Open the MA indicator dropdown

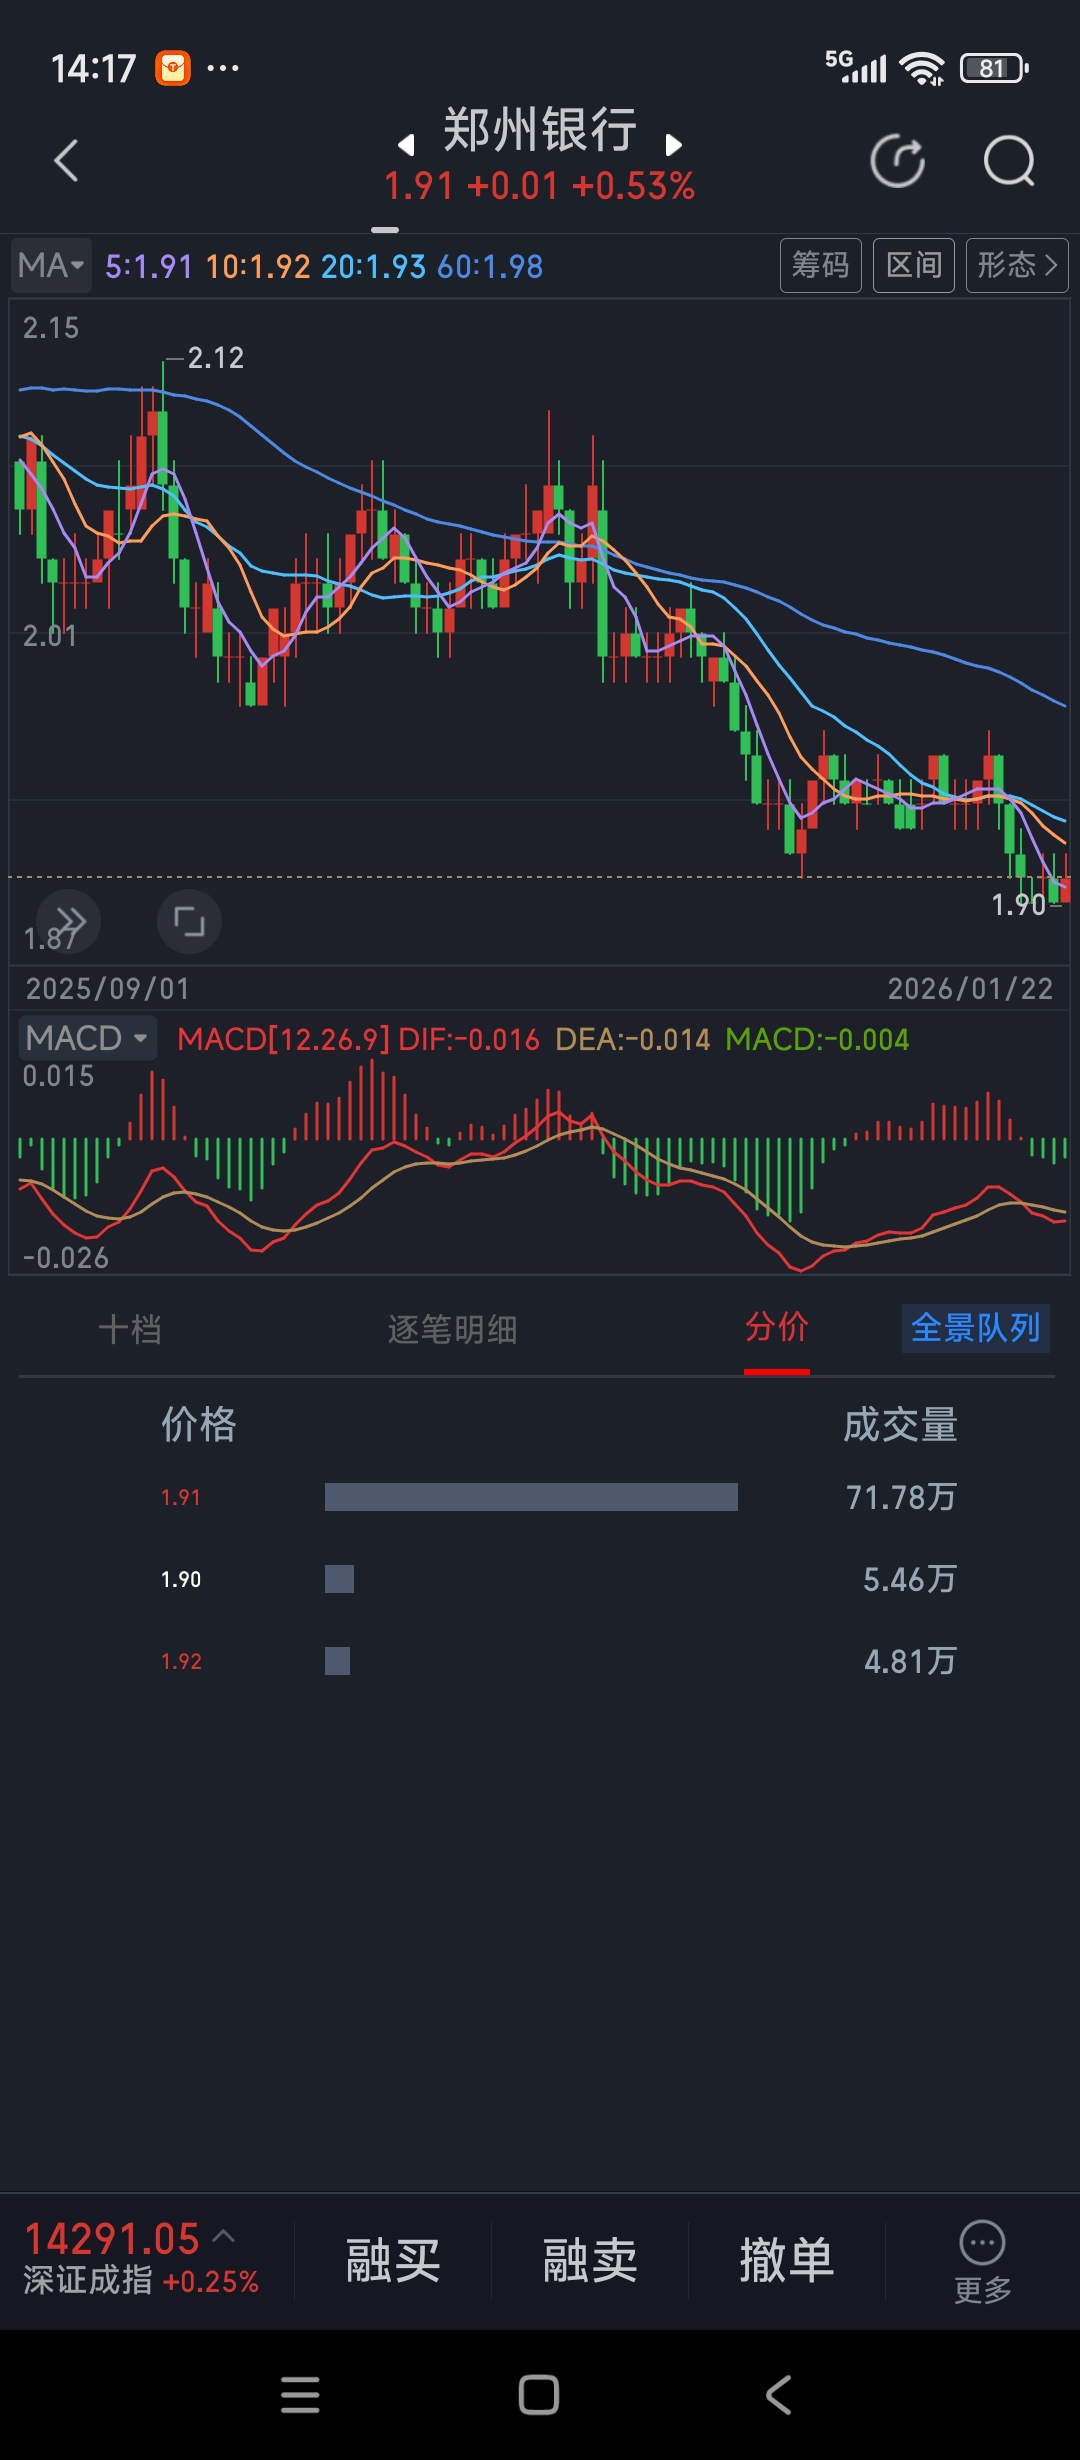coord(51,266)
